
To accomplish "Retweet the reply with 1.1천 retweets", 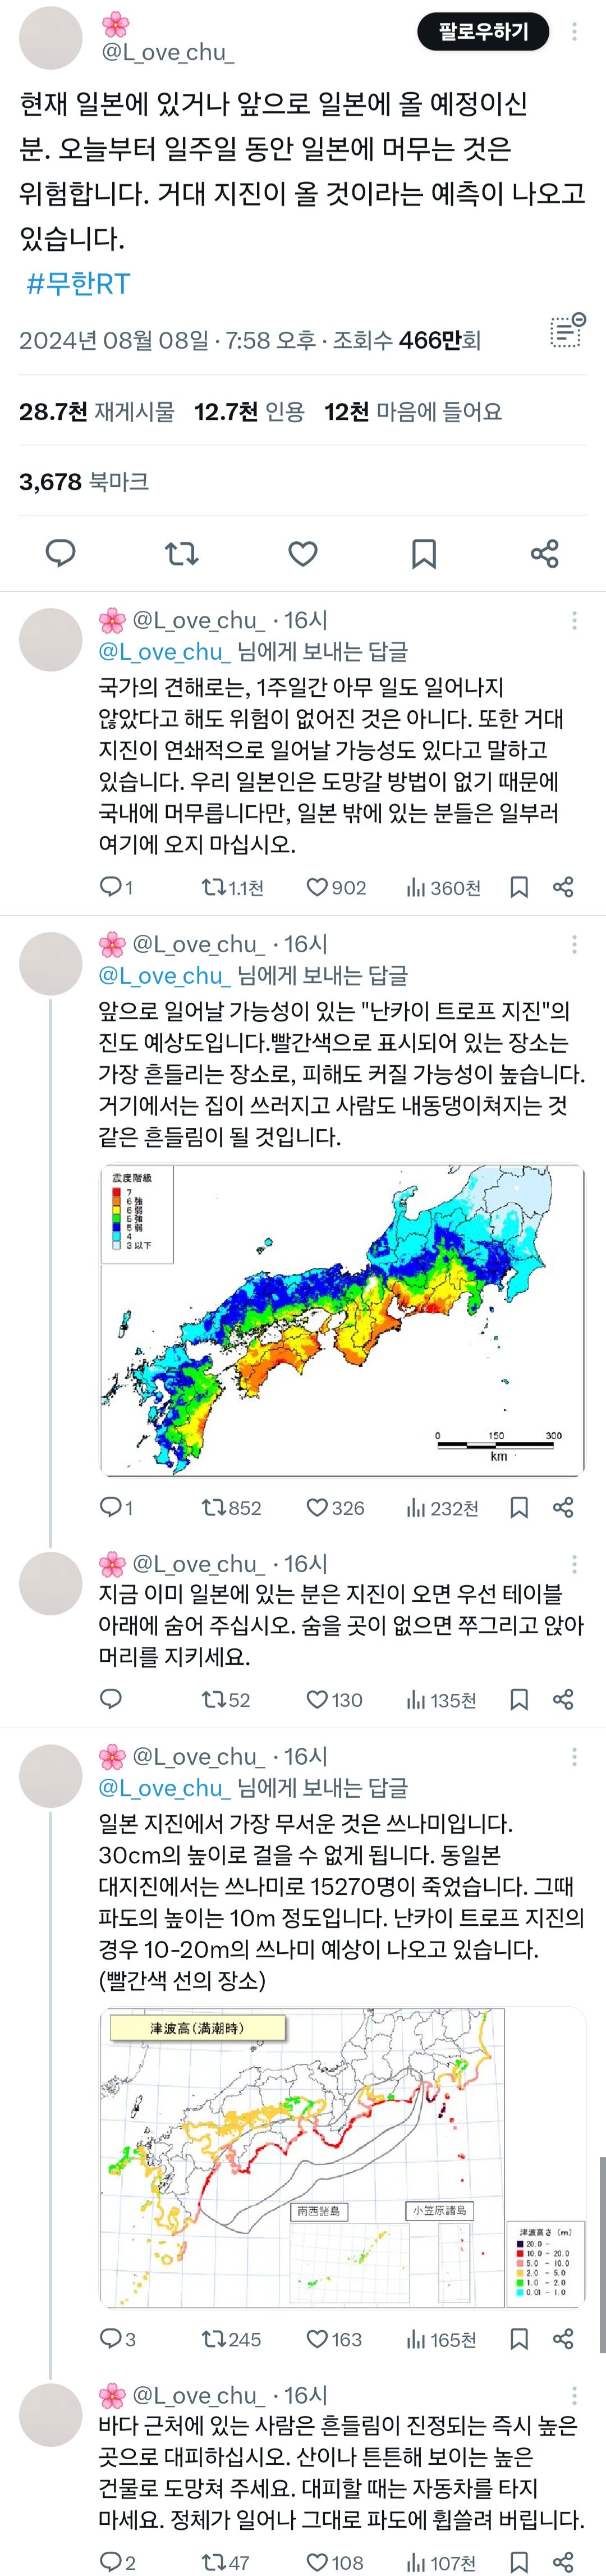I will 232,887.
